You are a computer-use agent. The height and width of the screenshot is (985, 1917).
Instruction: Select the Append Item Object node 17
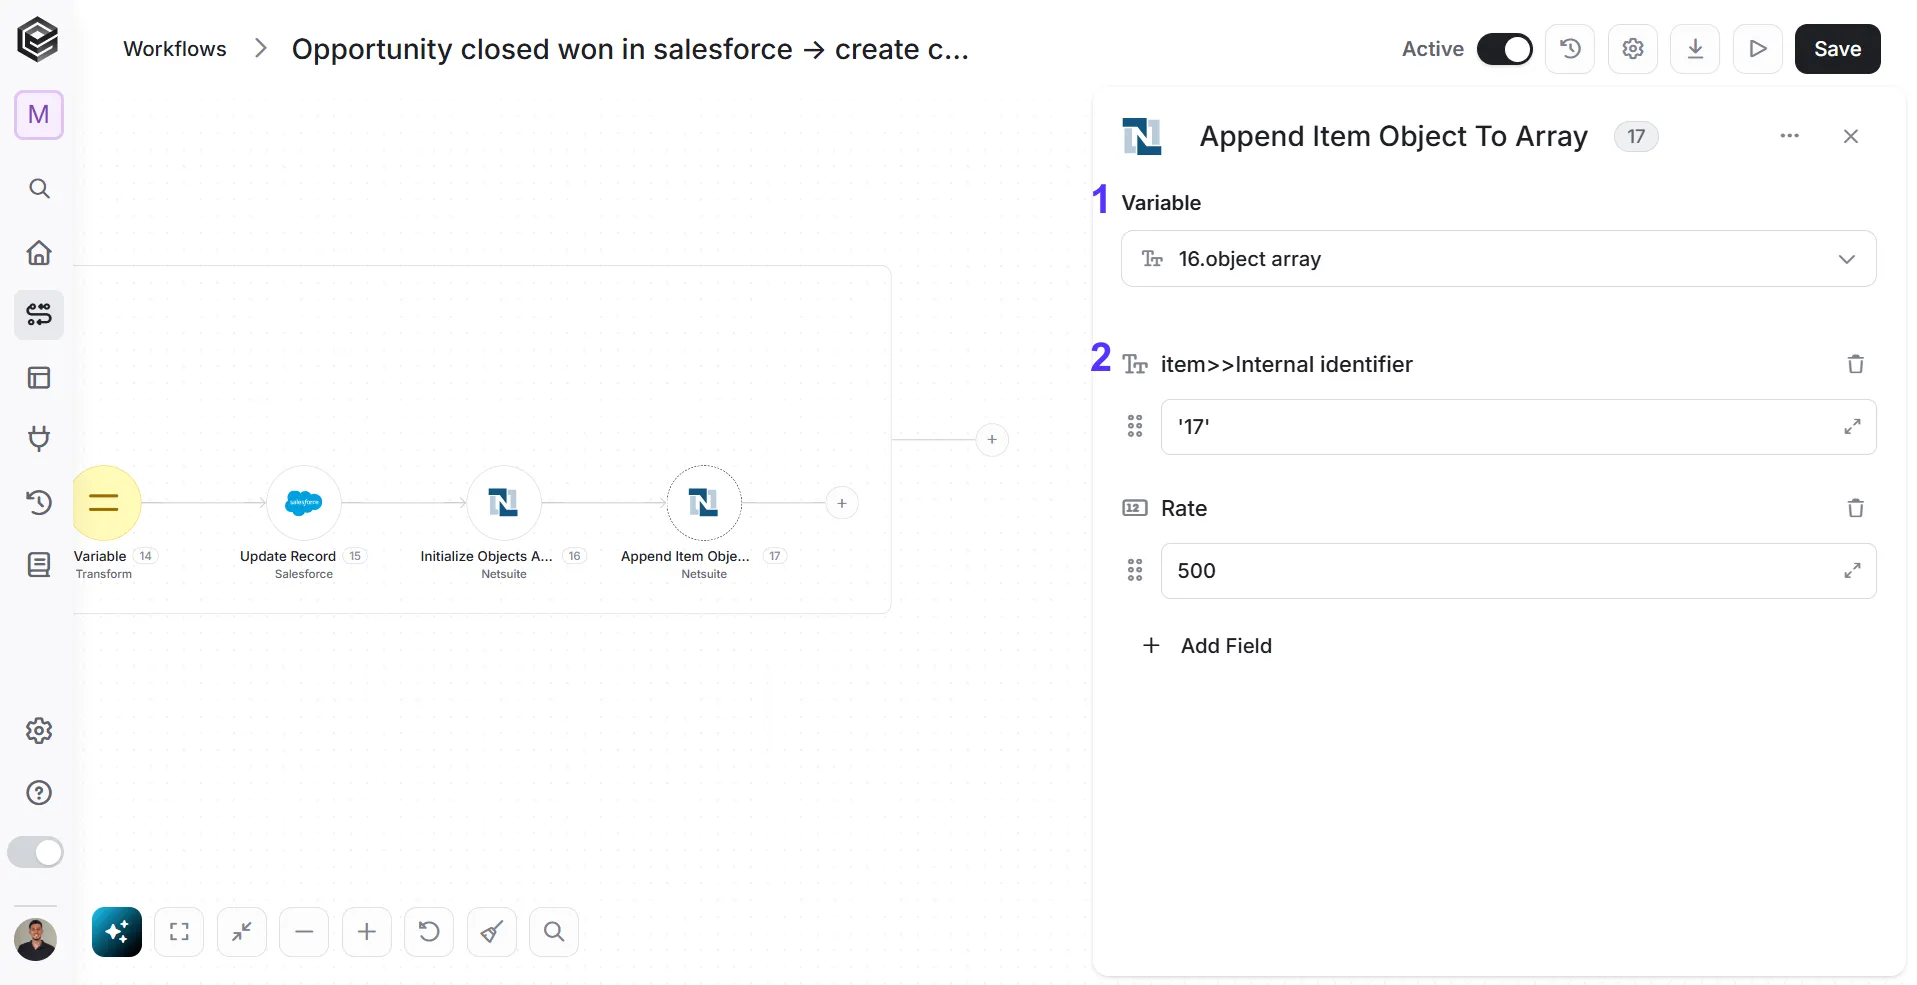(704, 503)
